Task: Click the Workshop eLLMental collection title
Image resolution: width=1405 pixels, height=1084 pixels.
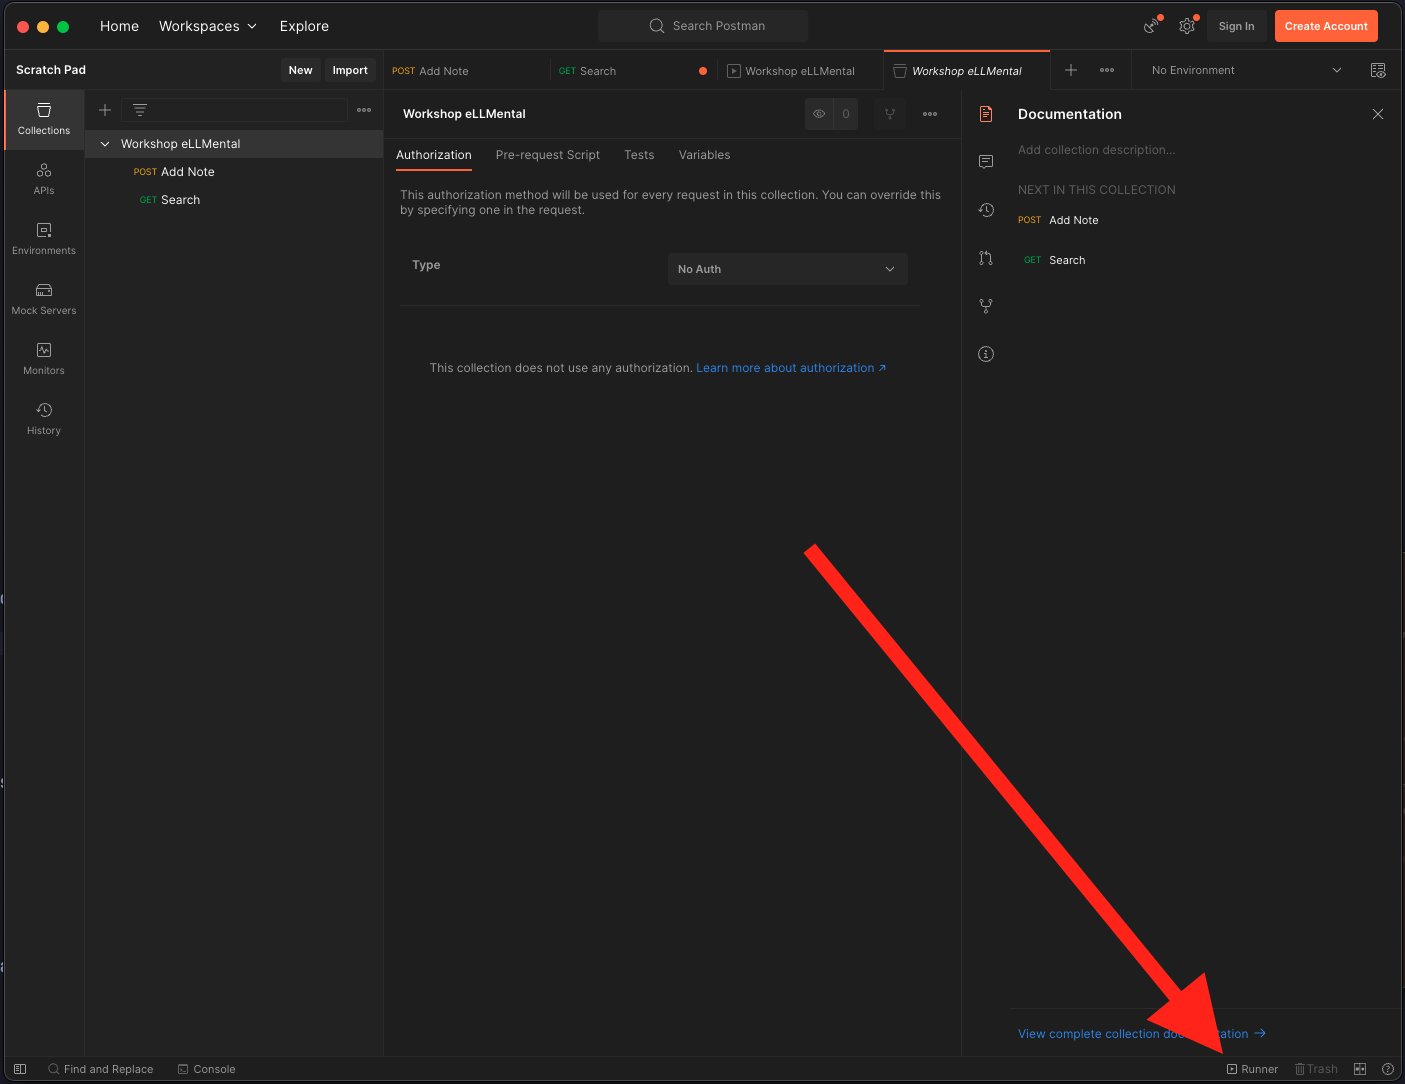Action: coord(464,114)
